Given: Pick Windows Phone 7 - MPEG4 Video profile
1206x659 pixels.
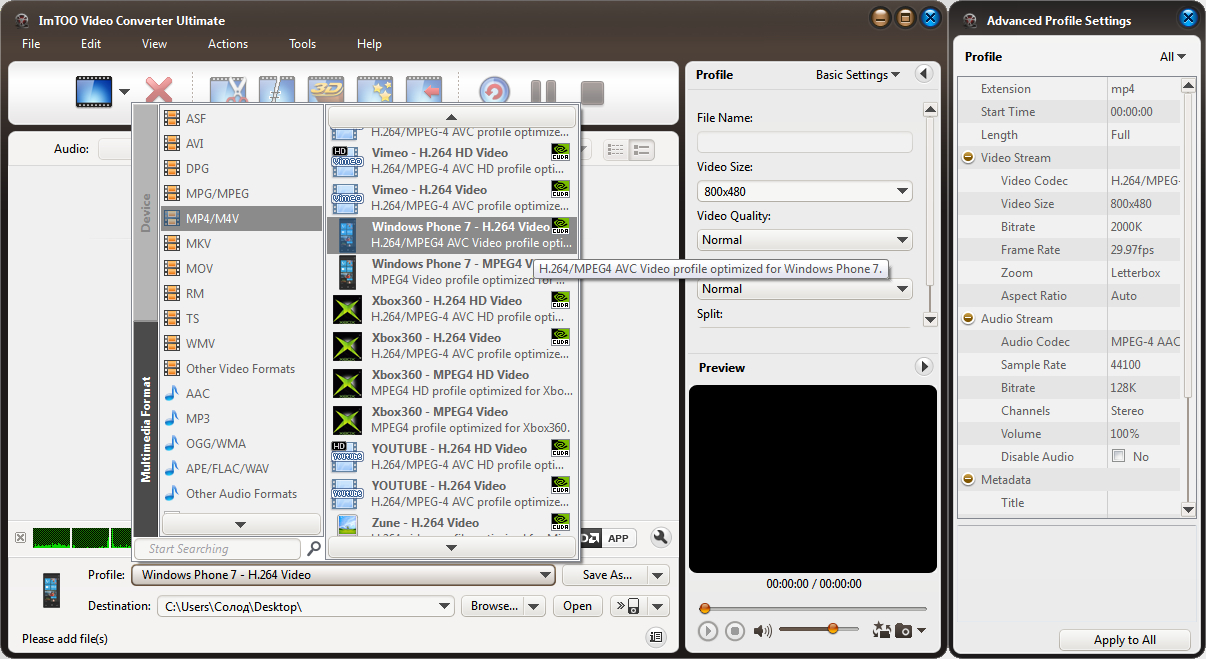Looking at the screenshot, I should tap(452, 272).
